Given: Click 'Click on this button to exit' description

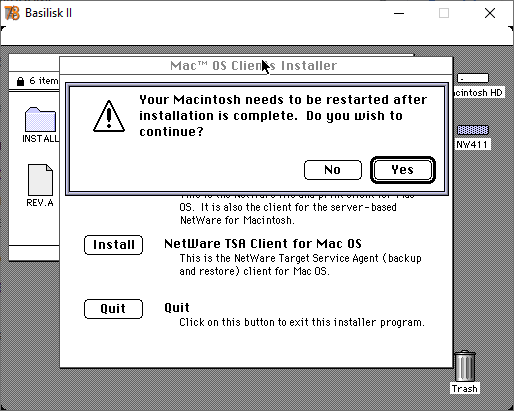Looking at the screenshot, I should 302,322.
